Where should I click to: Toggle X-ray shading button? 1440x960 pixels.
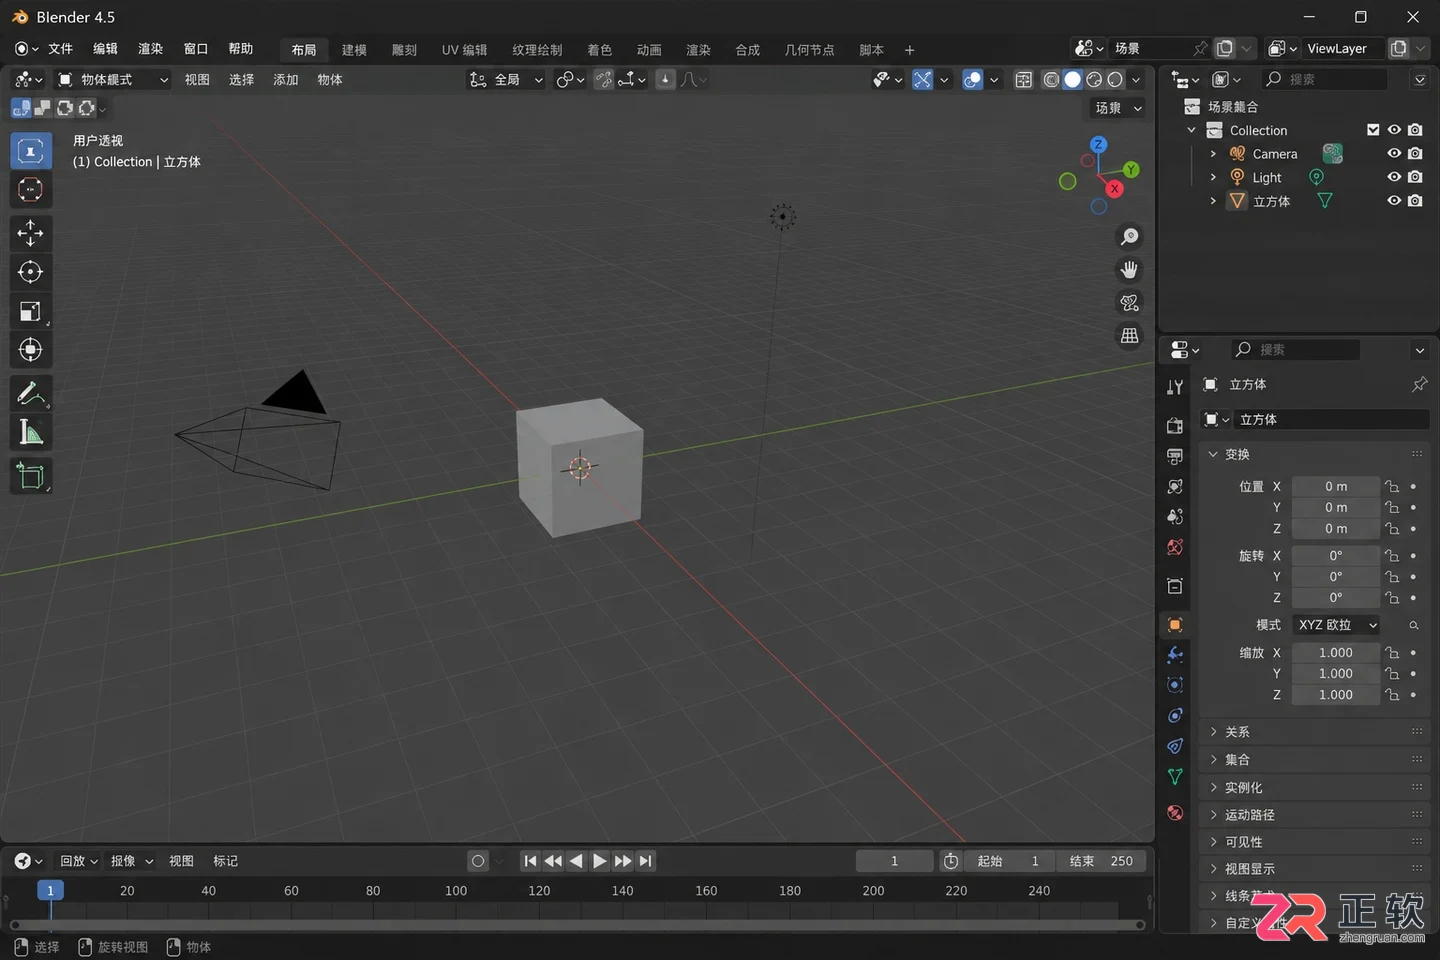[1024, 80]
